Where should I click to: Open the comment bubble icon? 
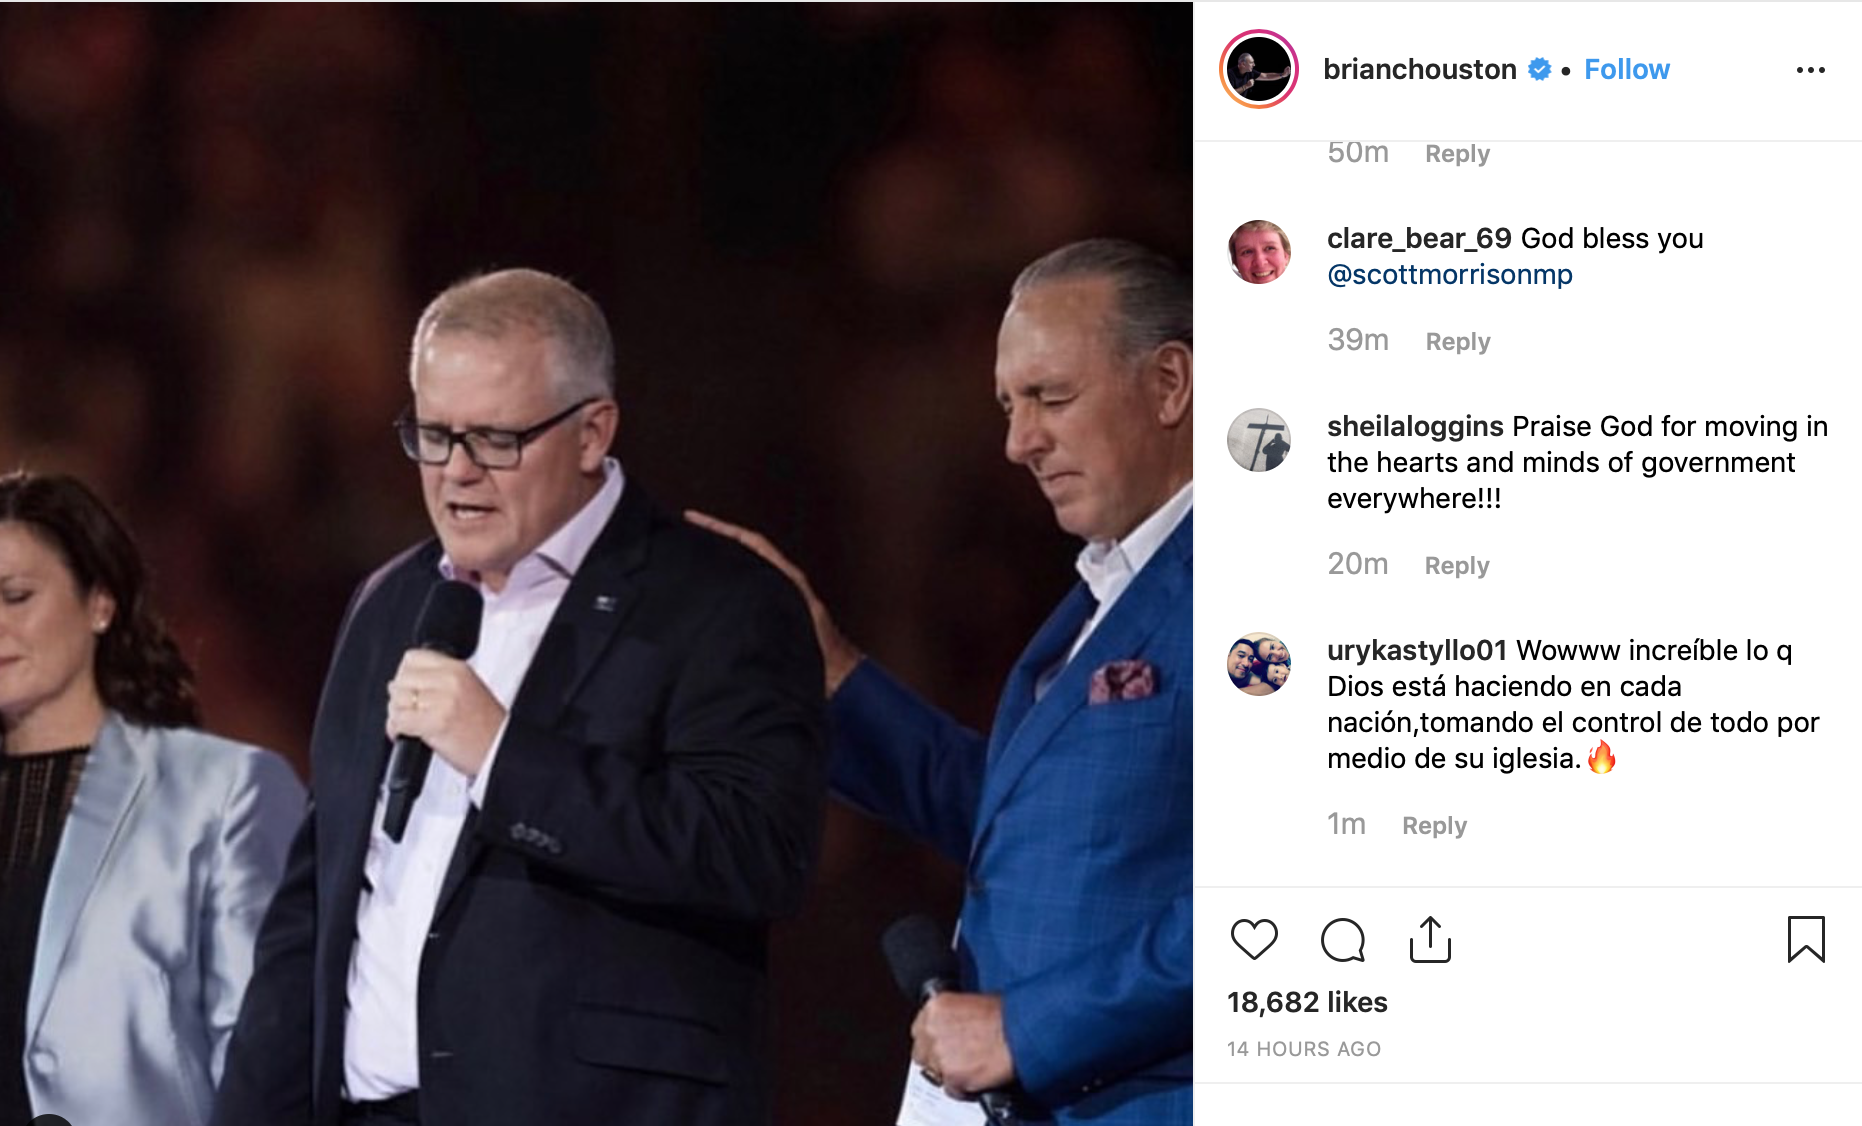pos(1342,940)
